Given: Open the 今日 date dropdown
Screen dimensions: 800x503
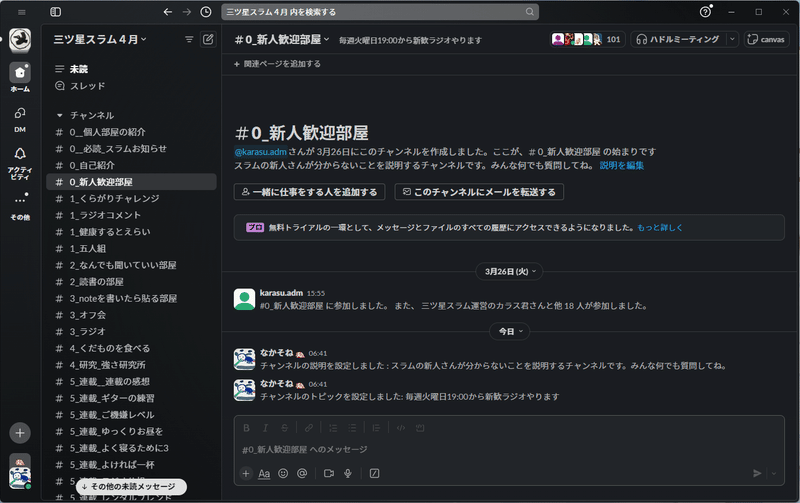Looking at the screenshot, I should pyautogui.click(x=510, y=332).
